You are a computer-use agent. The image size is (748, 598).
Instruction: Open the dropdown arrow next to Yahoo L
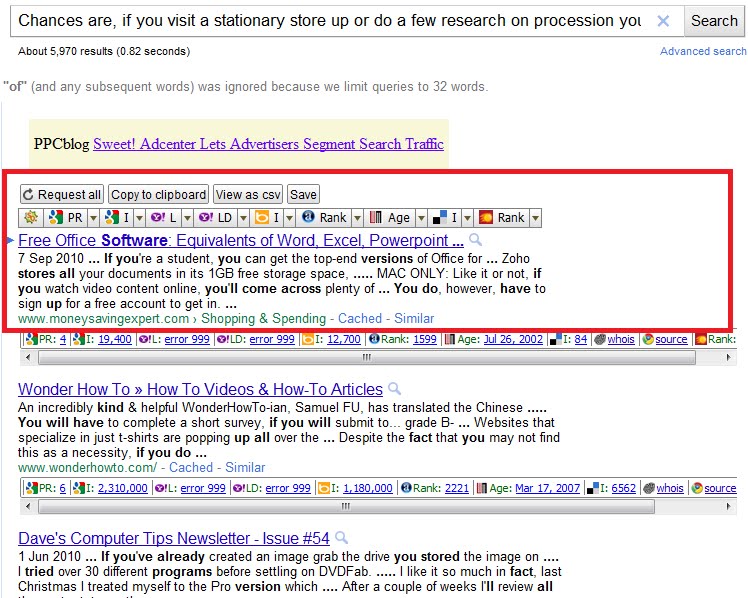tap(187, 218)
